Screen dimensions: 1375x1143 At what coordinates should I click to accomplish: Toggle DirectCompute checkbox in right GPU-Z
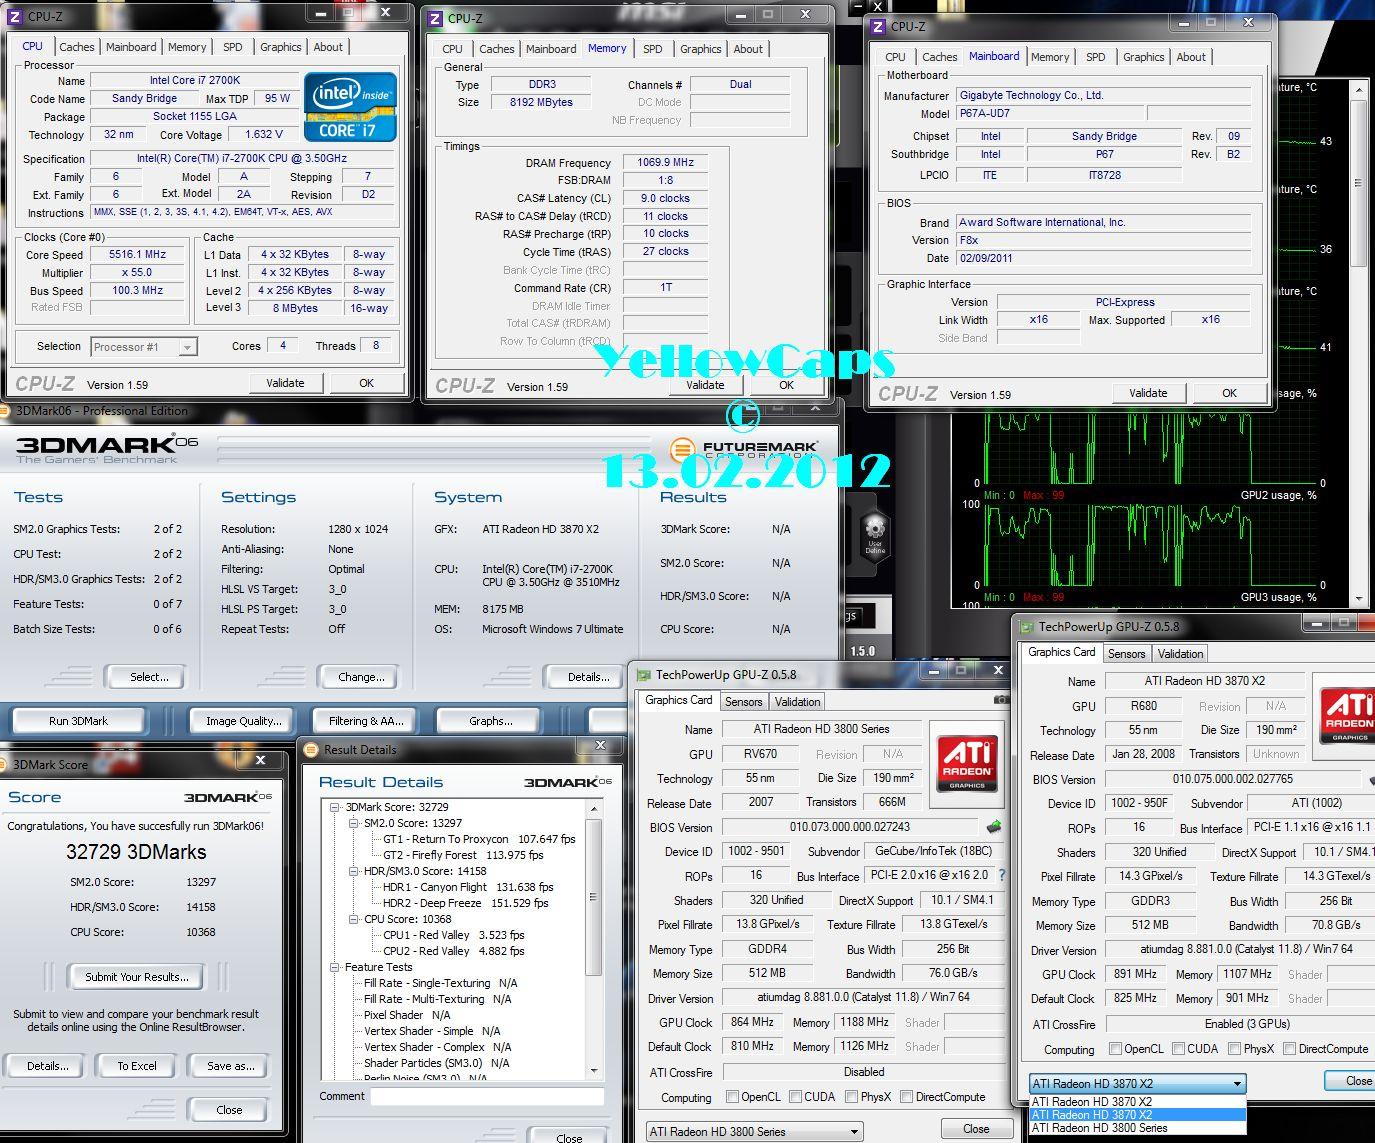(x=1289, y=1048)
